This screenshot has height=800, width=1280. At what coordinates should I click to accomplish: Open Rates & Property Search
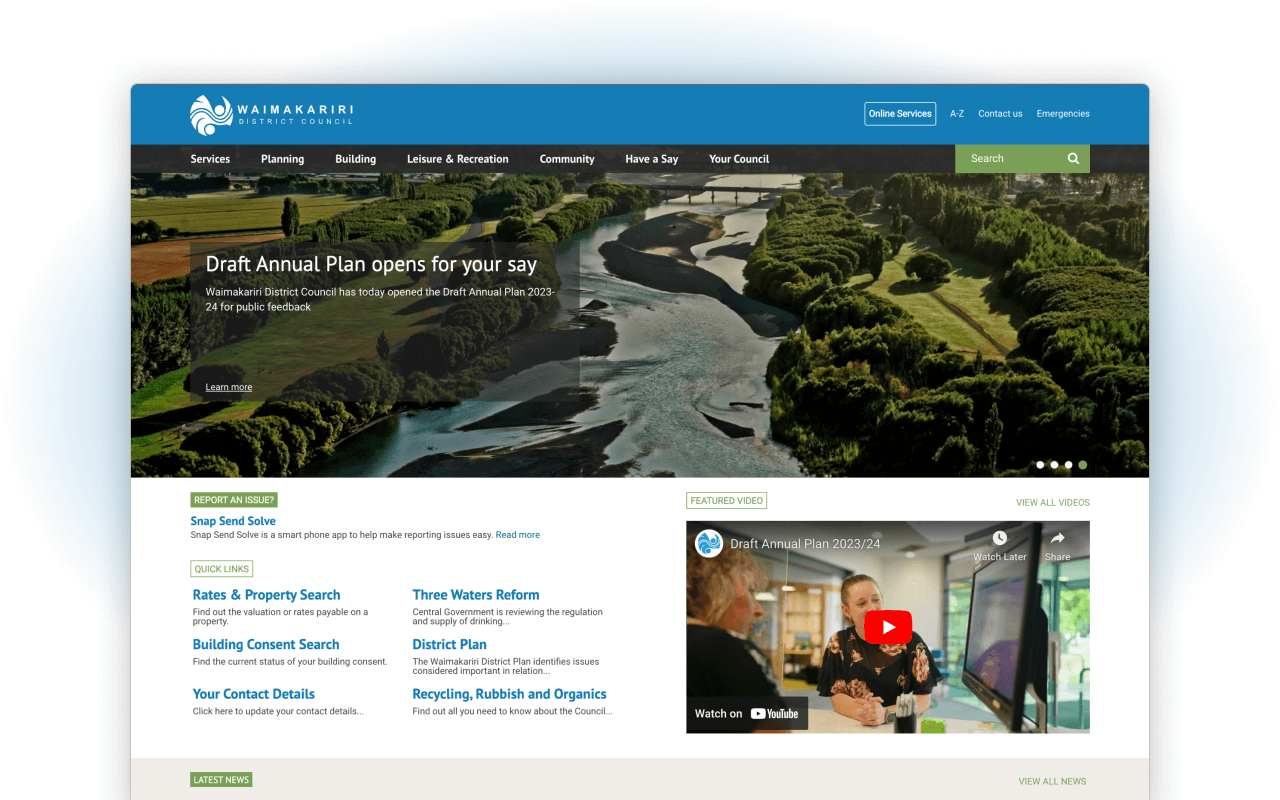(x=266, y=595)
